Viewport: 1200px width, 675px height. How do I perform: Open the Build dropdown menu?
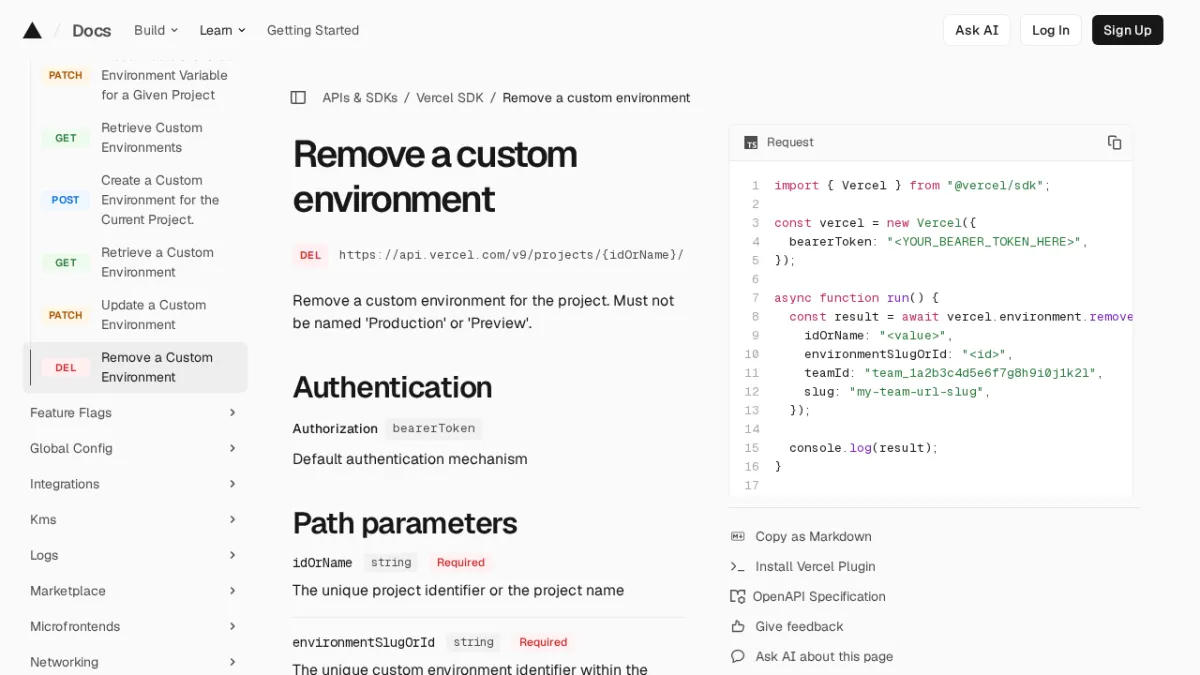156,30
